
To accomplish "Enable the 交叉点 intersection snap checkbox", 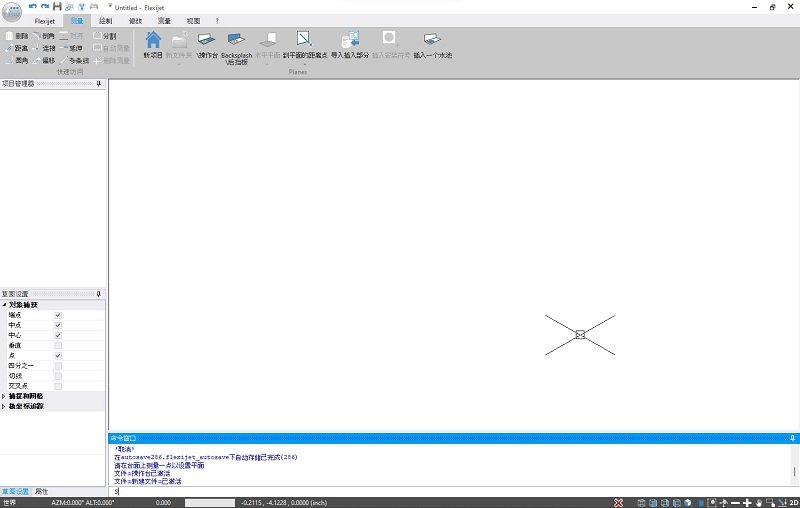I will 58,386.
